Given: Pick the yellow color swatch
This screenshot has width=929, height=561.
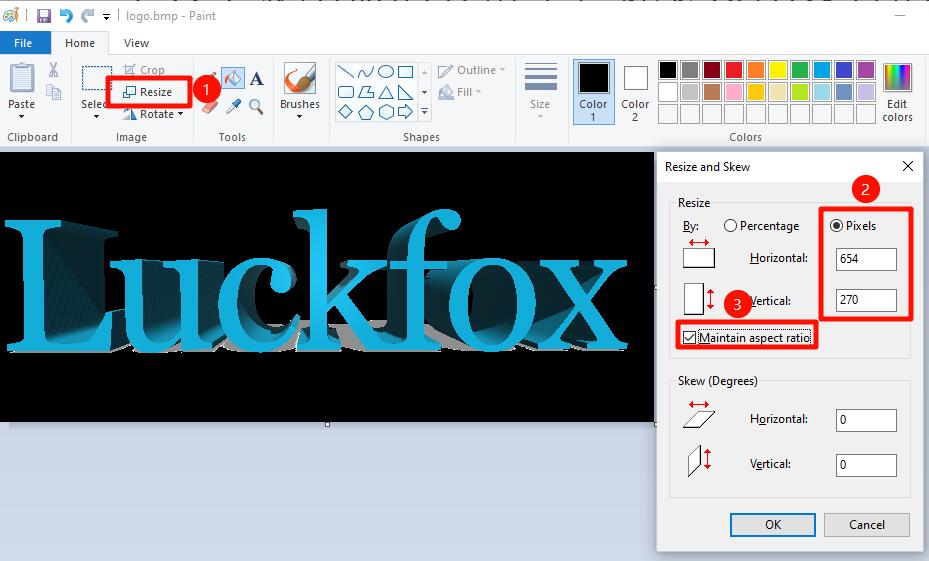Looking at the screenshot, I should click(777, 70).
